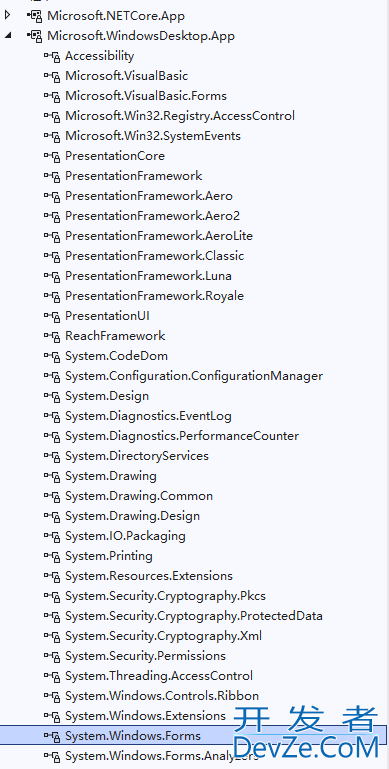Select System.Threading.AccessControl reference
Screen dimensions: 389x769
159,676
